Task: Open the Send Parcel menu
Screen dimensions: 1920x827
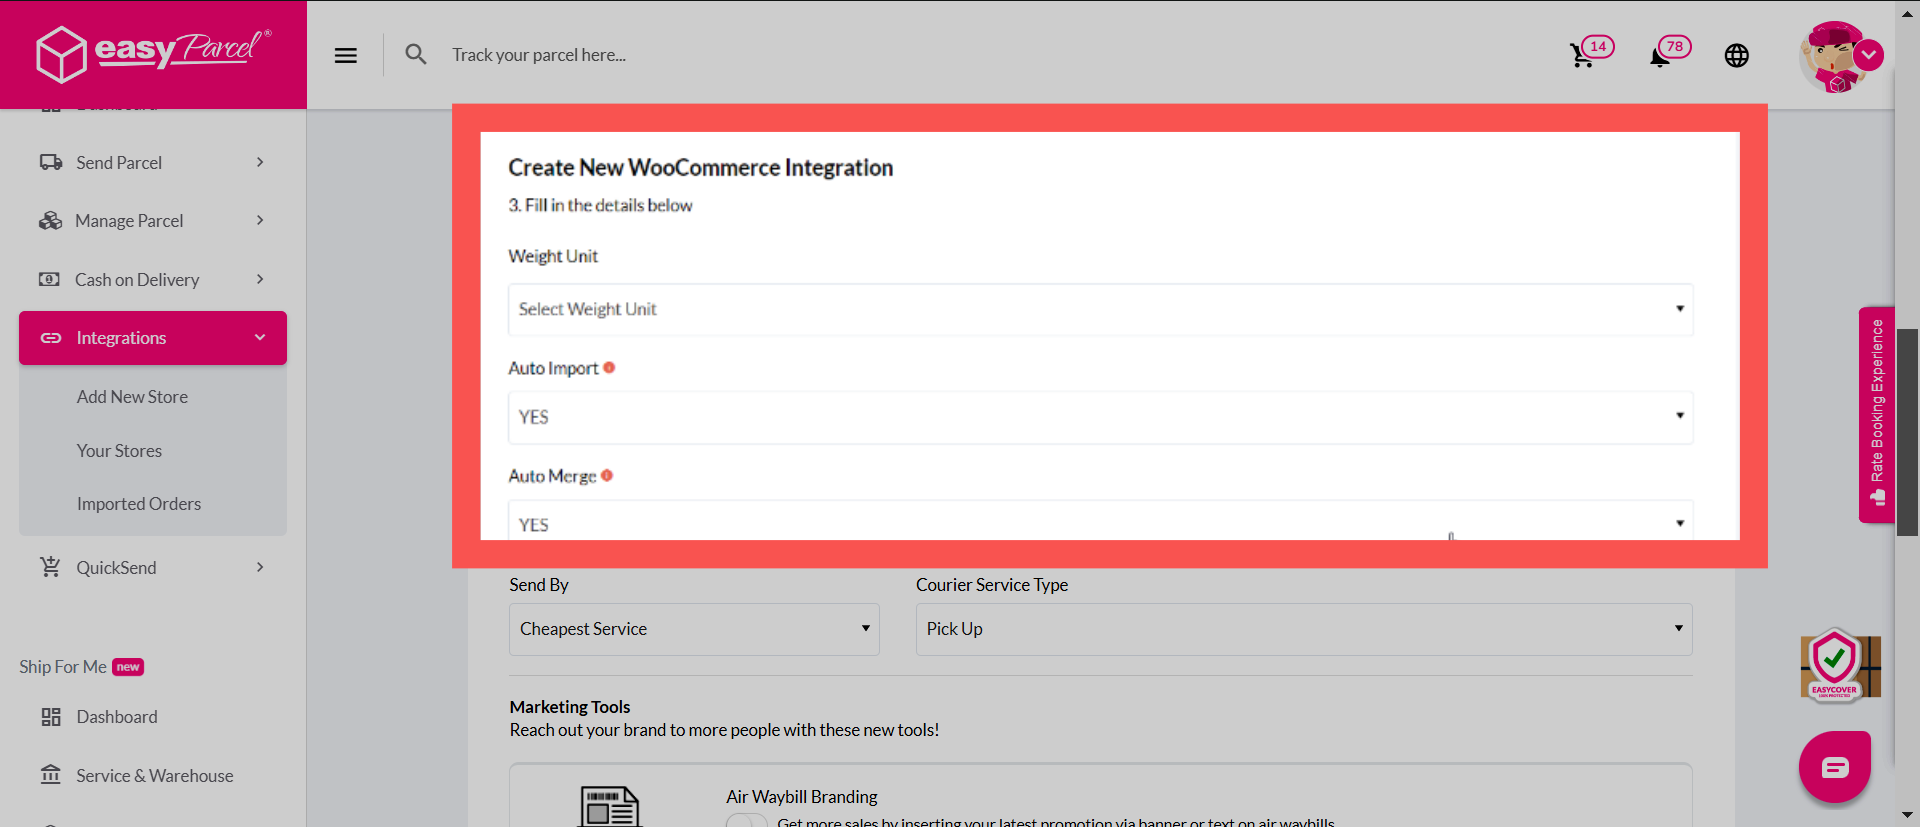Action: [153, 162]
